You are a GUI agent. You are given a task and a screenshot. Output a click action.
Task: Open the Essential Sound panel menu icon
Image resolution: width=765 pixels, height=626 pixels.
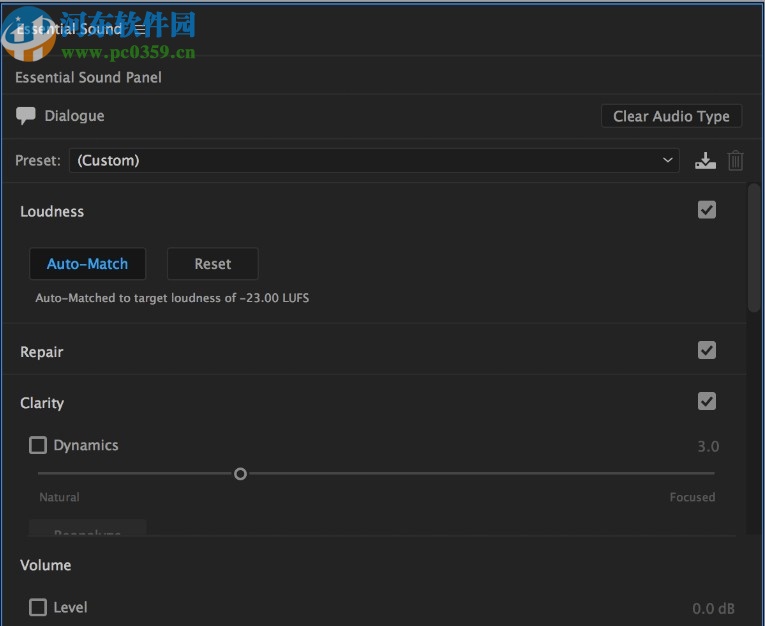click(140, 29)
